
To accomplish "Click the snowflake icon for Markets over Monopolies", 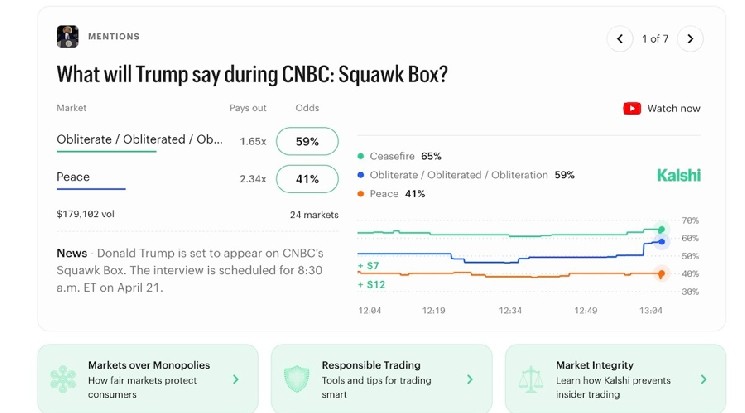I will click(63, 379).
